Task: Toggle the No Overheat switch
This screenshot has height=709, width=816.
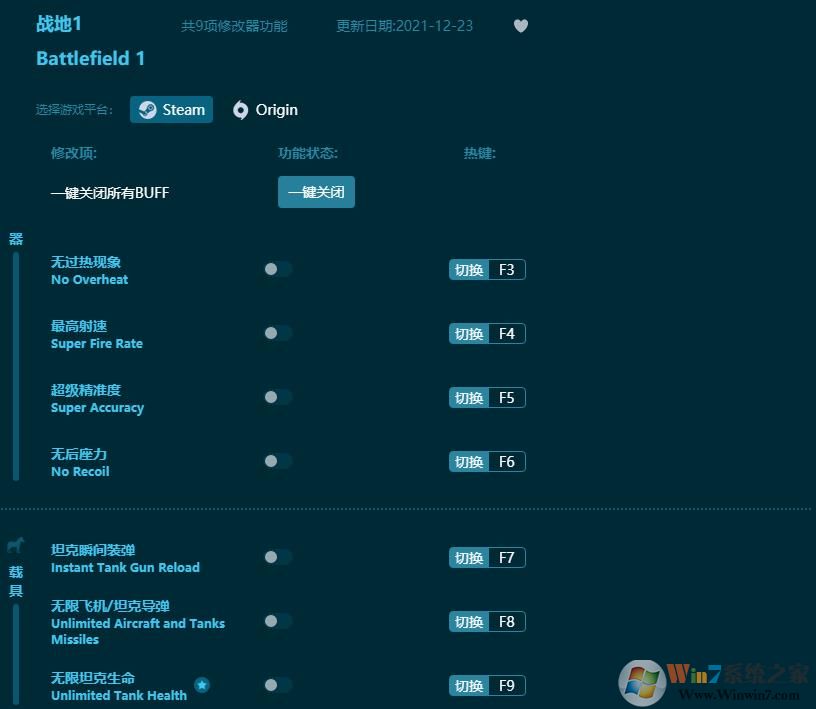Action: (278, 269)
